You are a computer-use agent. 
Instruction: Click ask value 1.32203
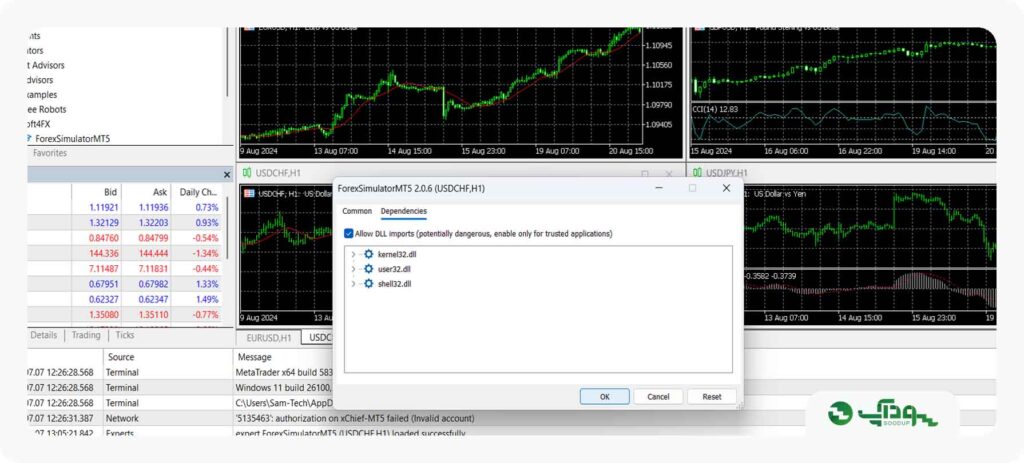click(152, 223)
